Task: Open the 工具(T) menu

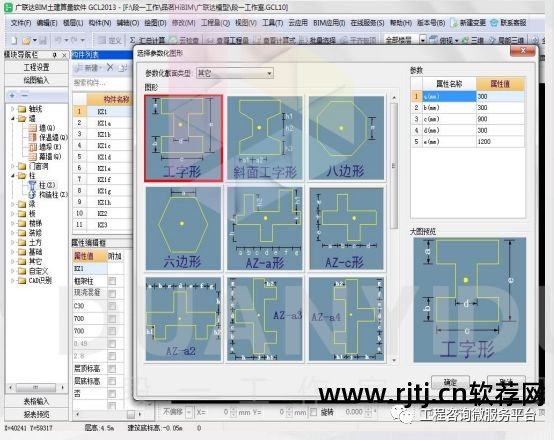Action: click(272, 23)
